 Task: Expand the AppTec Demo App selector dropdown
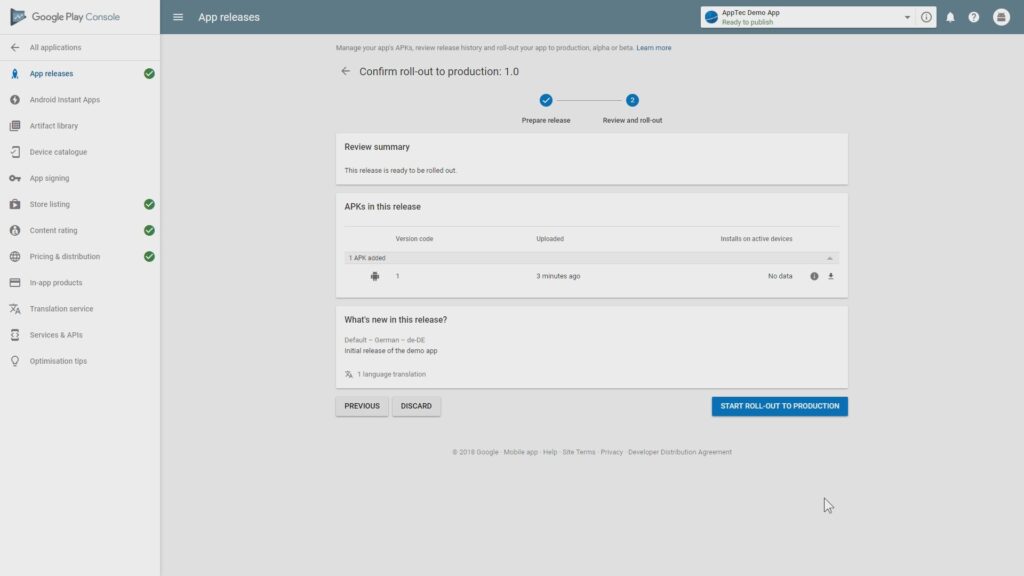point(907,17)
